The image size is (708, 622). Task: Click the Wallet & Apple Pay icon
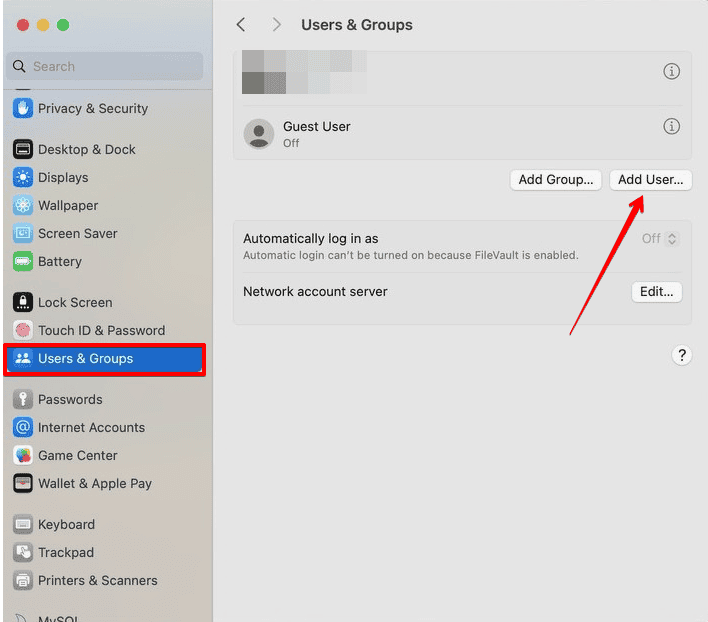(x=23, y=483)
